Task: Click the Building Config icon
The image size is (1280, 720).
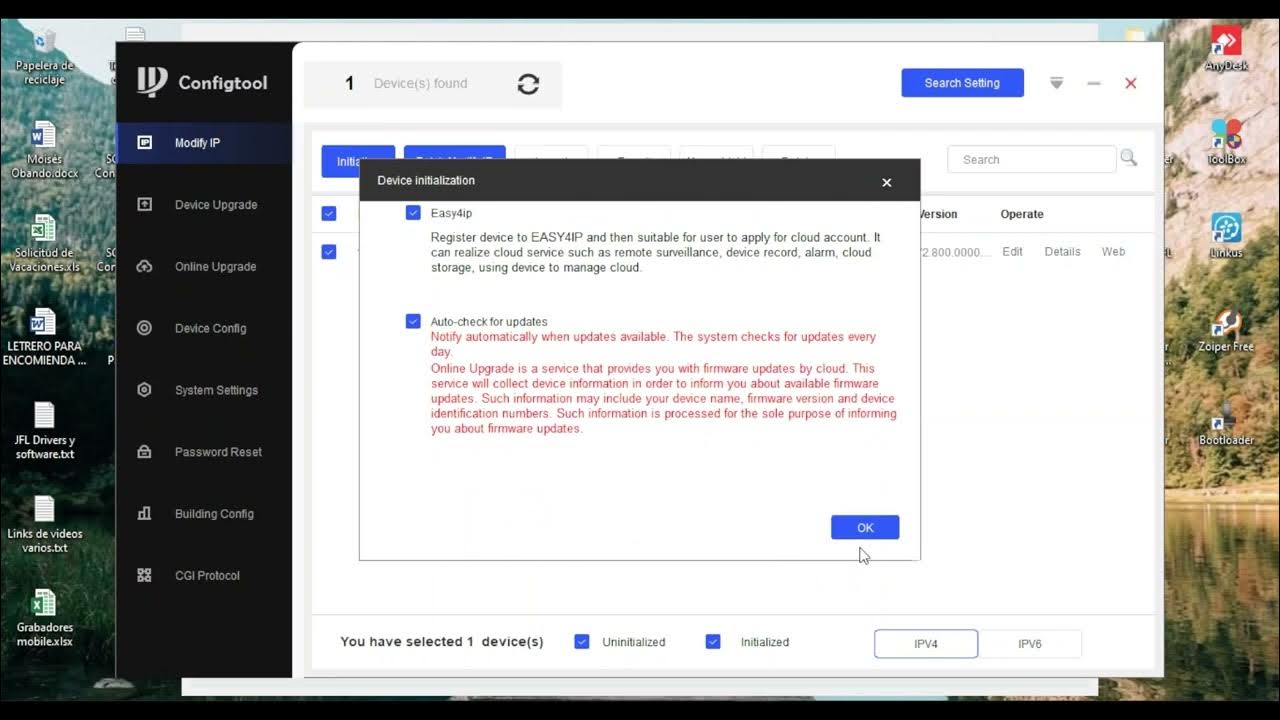Action: tap(144, 513)
